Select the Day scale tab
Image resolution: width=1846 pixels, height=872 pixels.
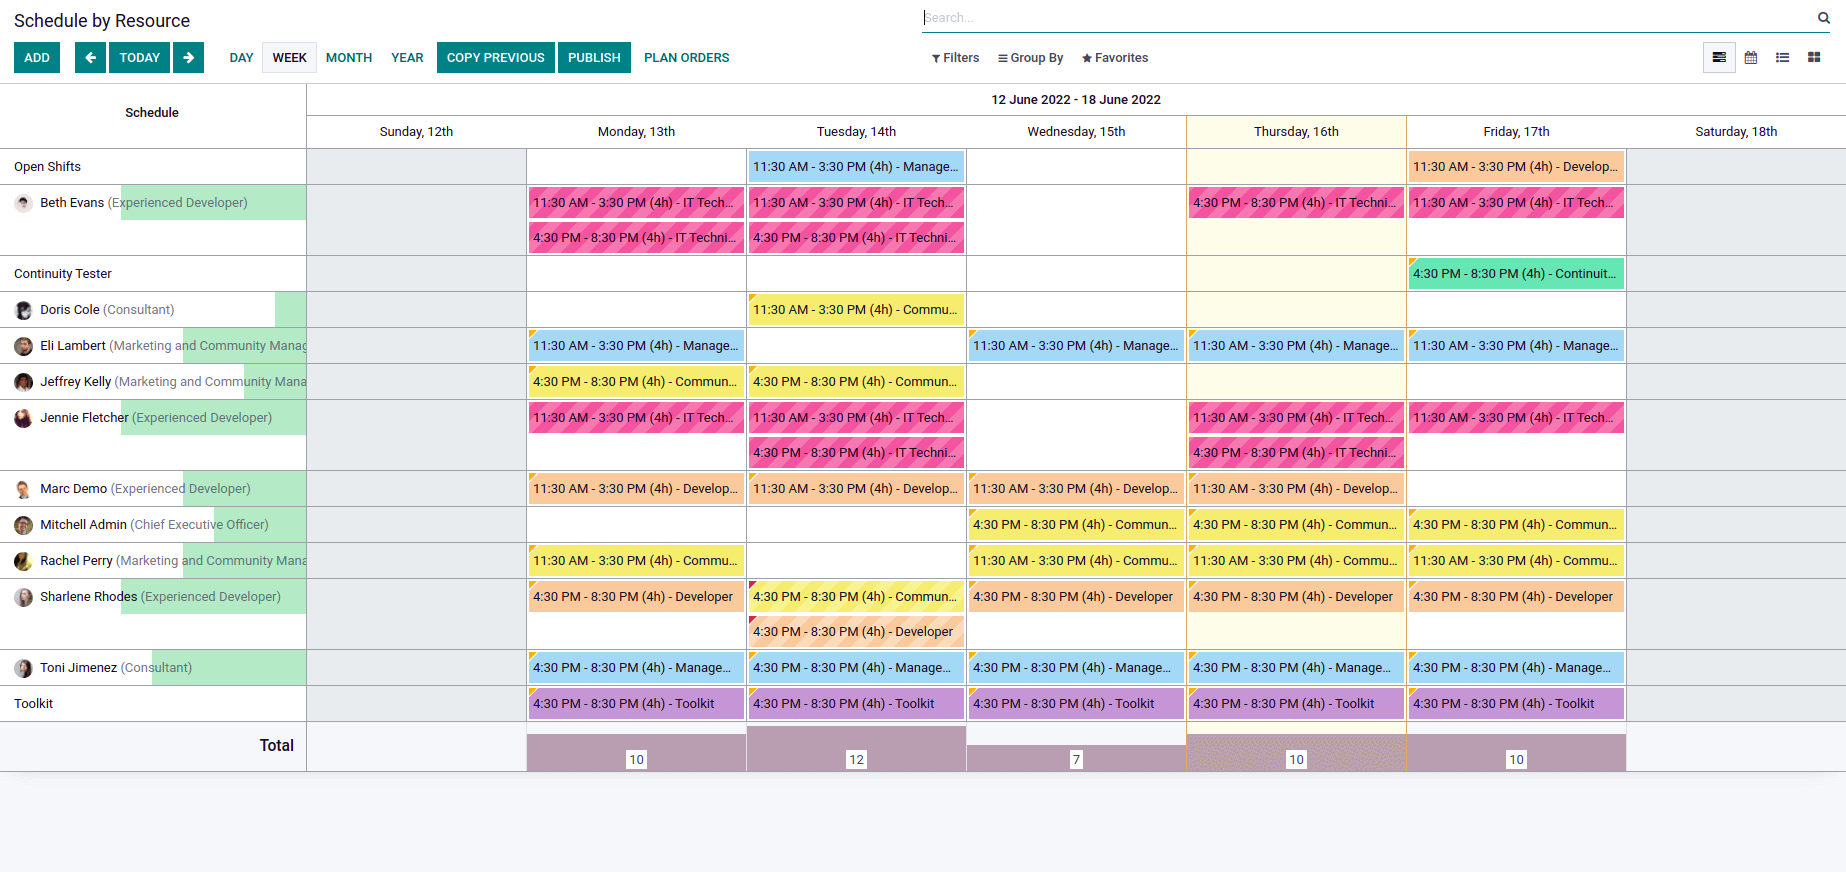pyautogui.click(x=241, y=58)
